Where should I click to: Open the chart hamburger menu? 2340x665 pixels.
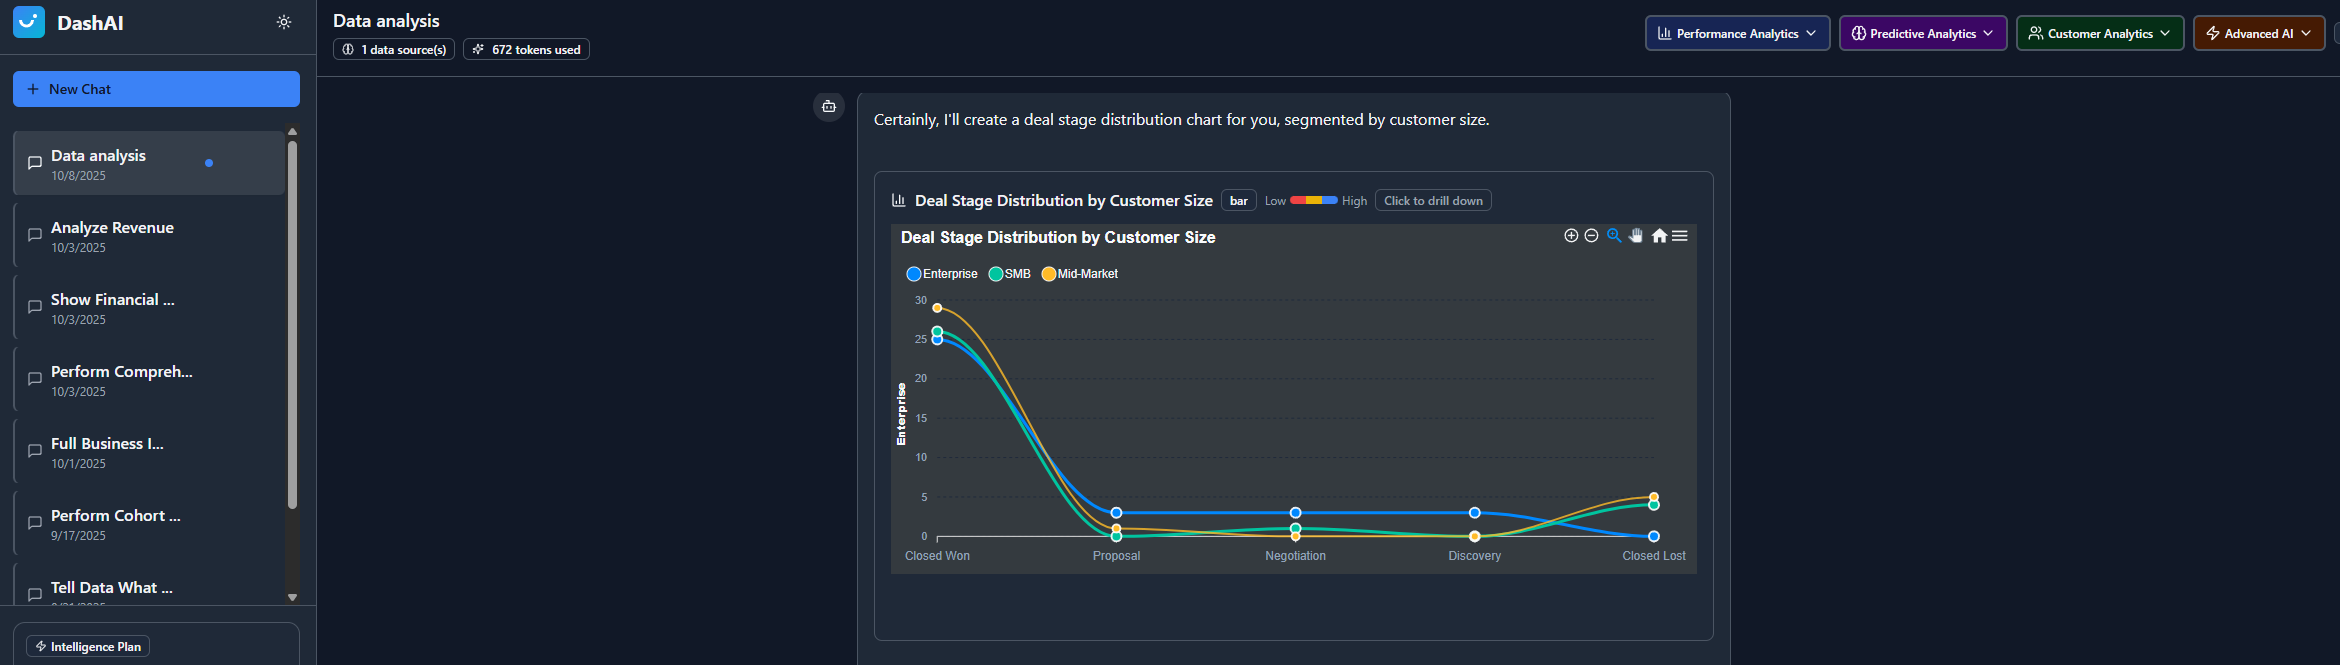click(1680, 236)
